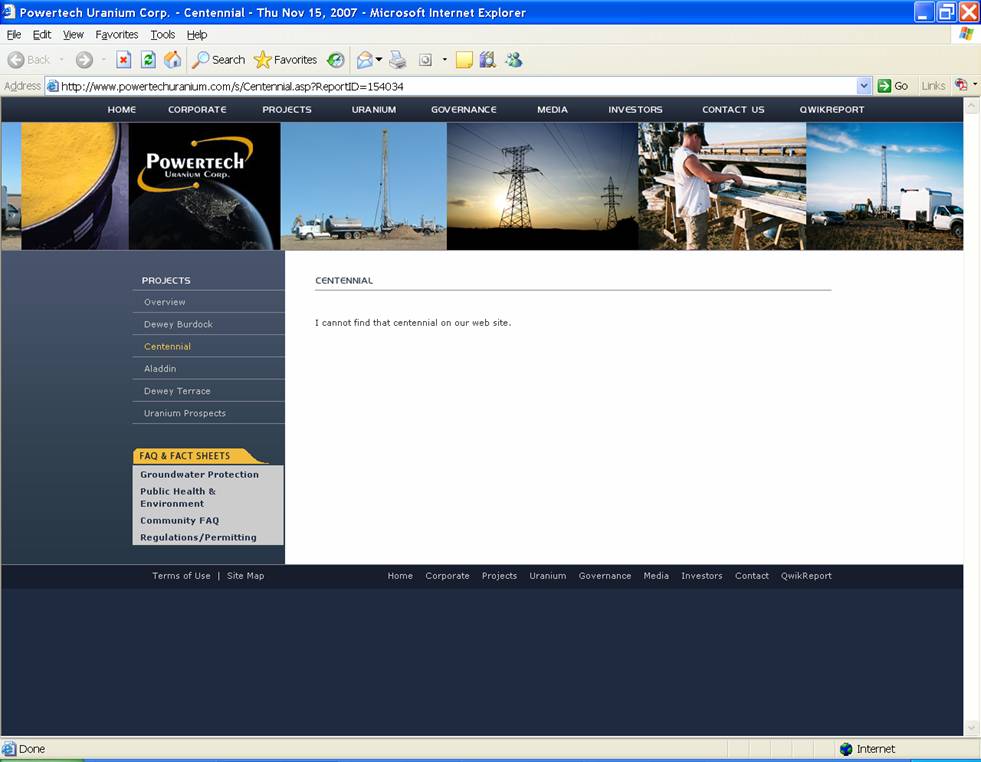
Task: Click the Back arrow button
Action: point(28,60)
